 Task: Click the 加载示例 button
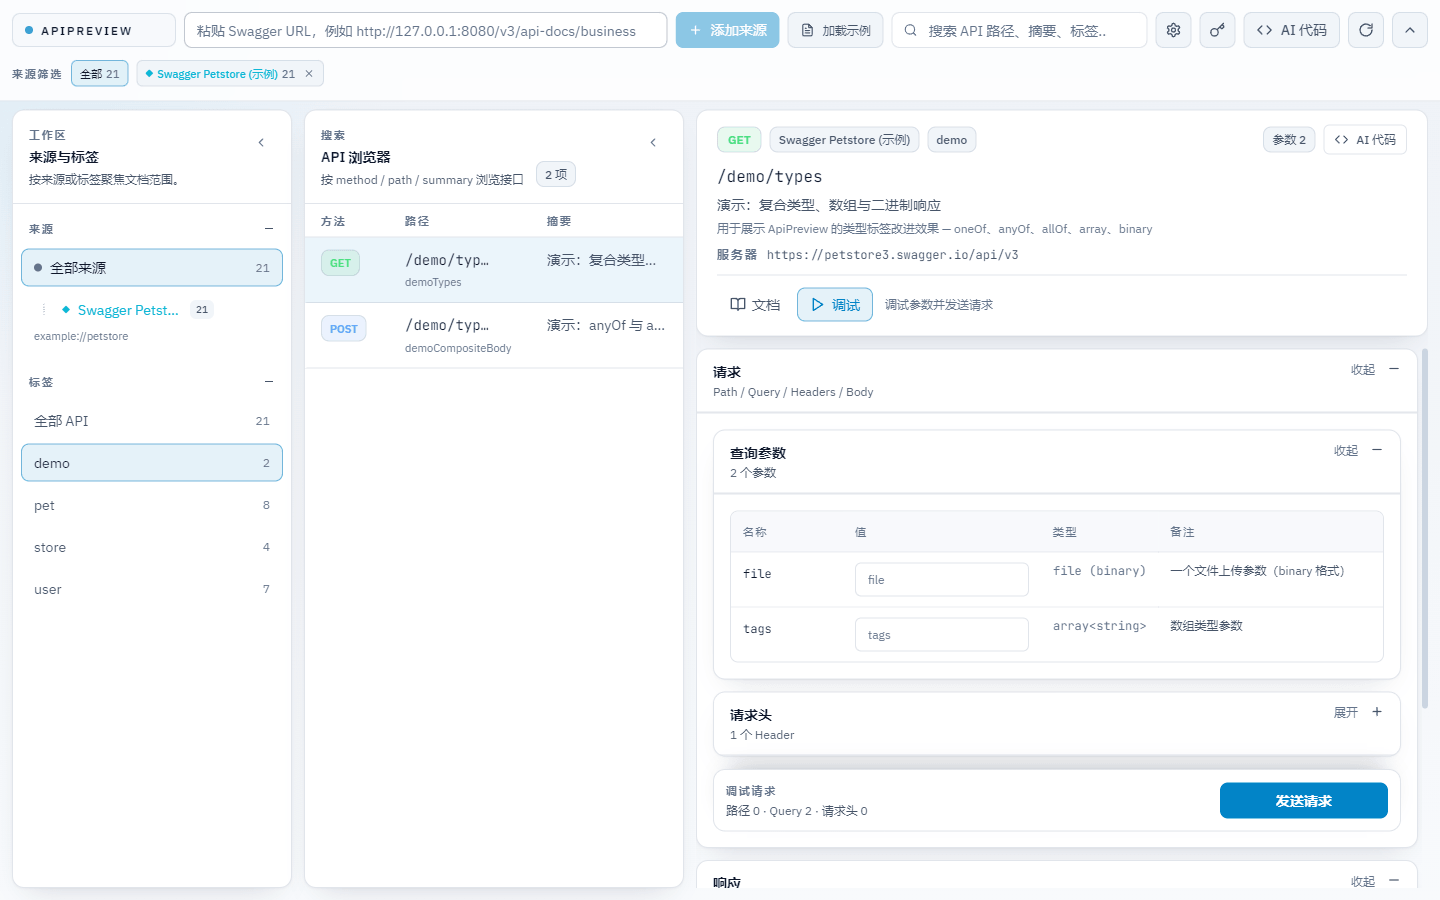835,30
